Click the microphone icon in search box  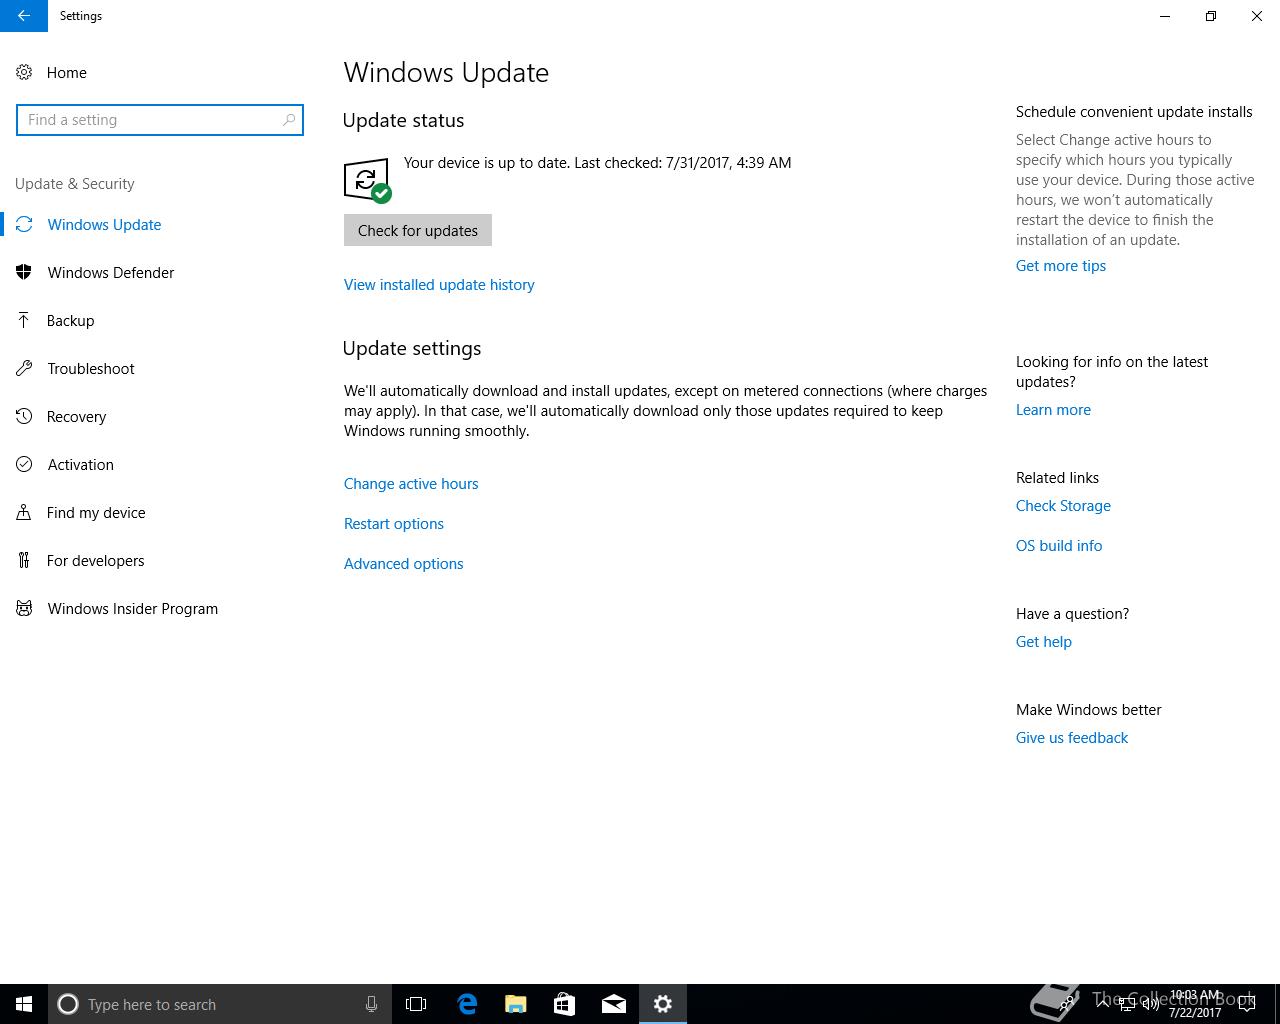pyautogui.click(x=371, y=1004)
